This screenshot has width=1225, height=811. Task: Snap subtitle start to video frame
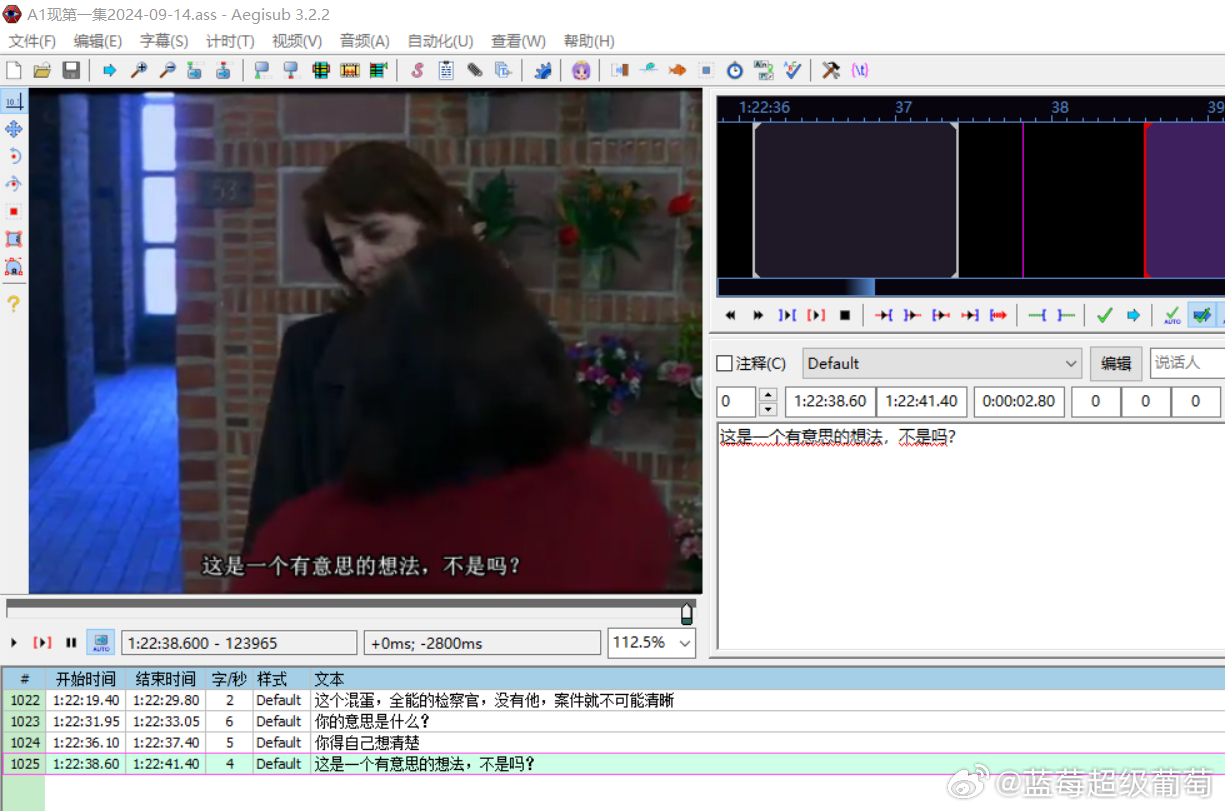point(262,70)
